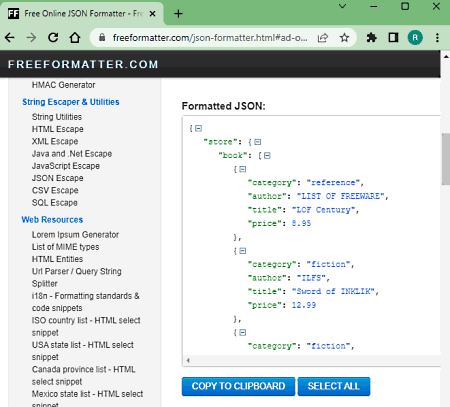Maximize the browser window
Image resolution: width=450 pixels, height=407 pixels.
[405, 6]
